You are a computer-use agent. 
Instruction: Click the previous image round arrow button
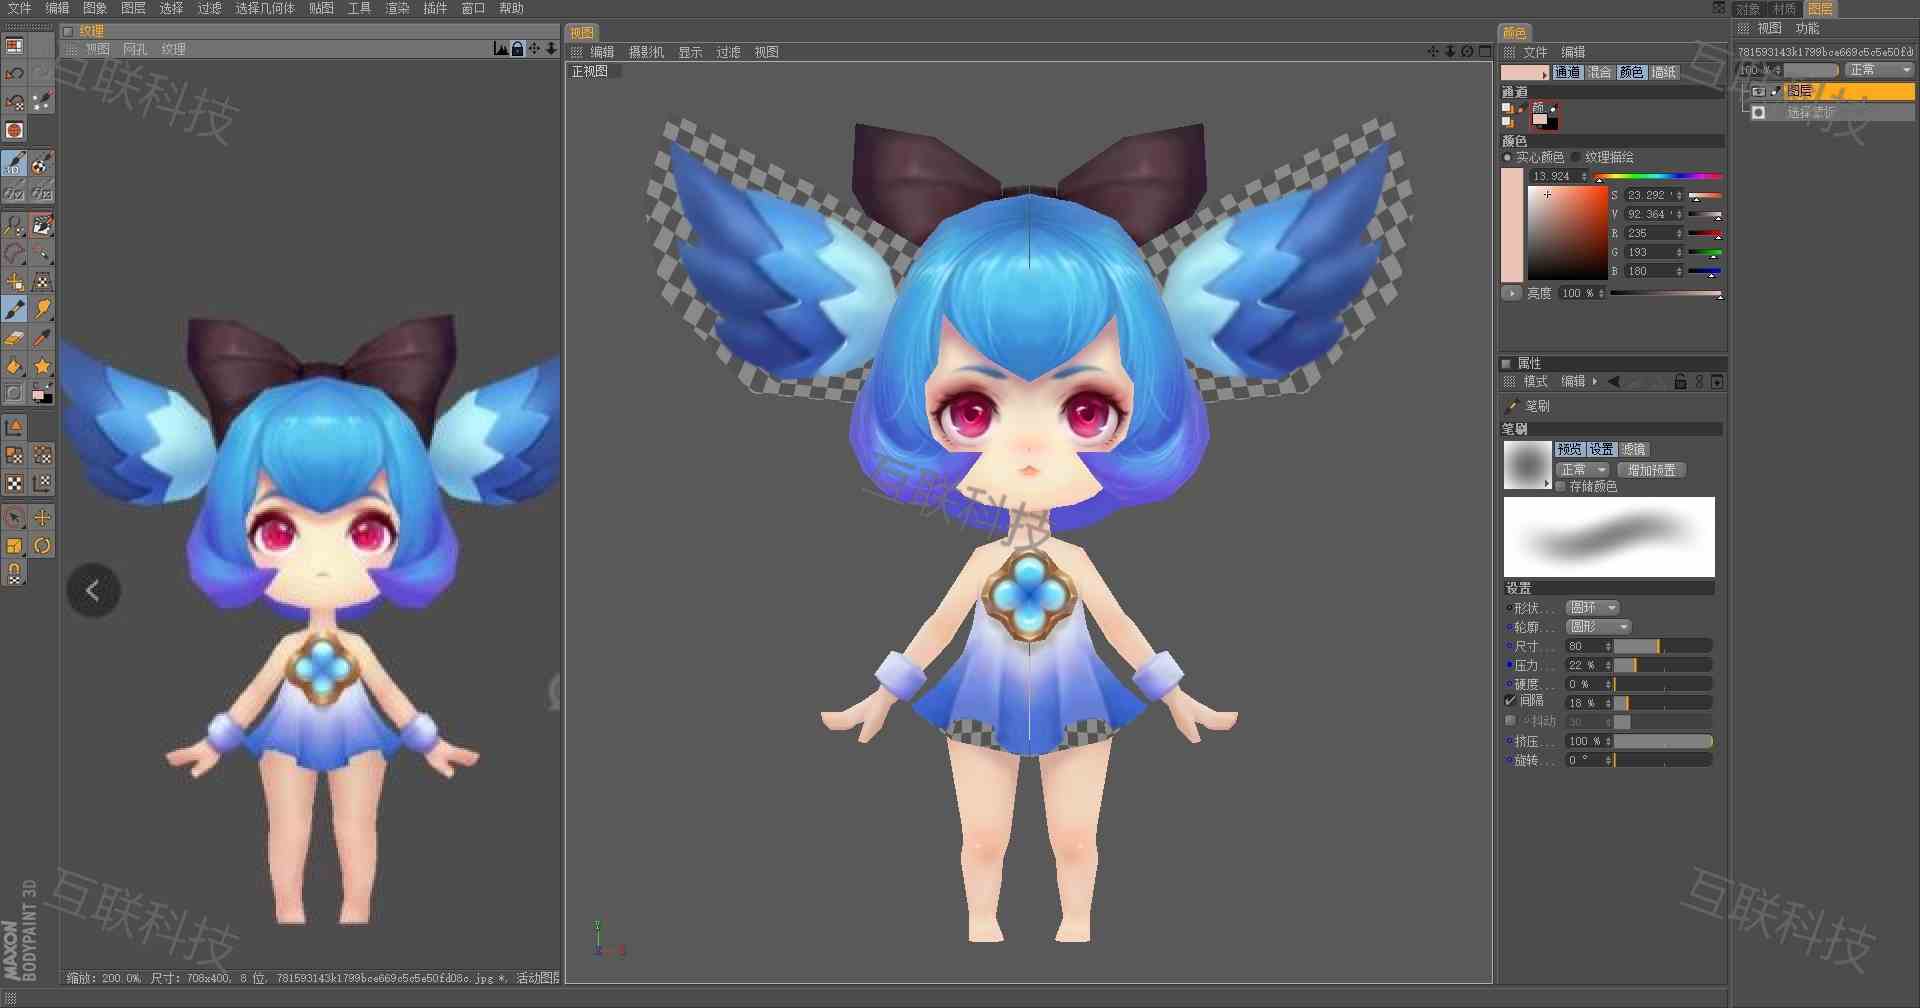pos(93,591)
